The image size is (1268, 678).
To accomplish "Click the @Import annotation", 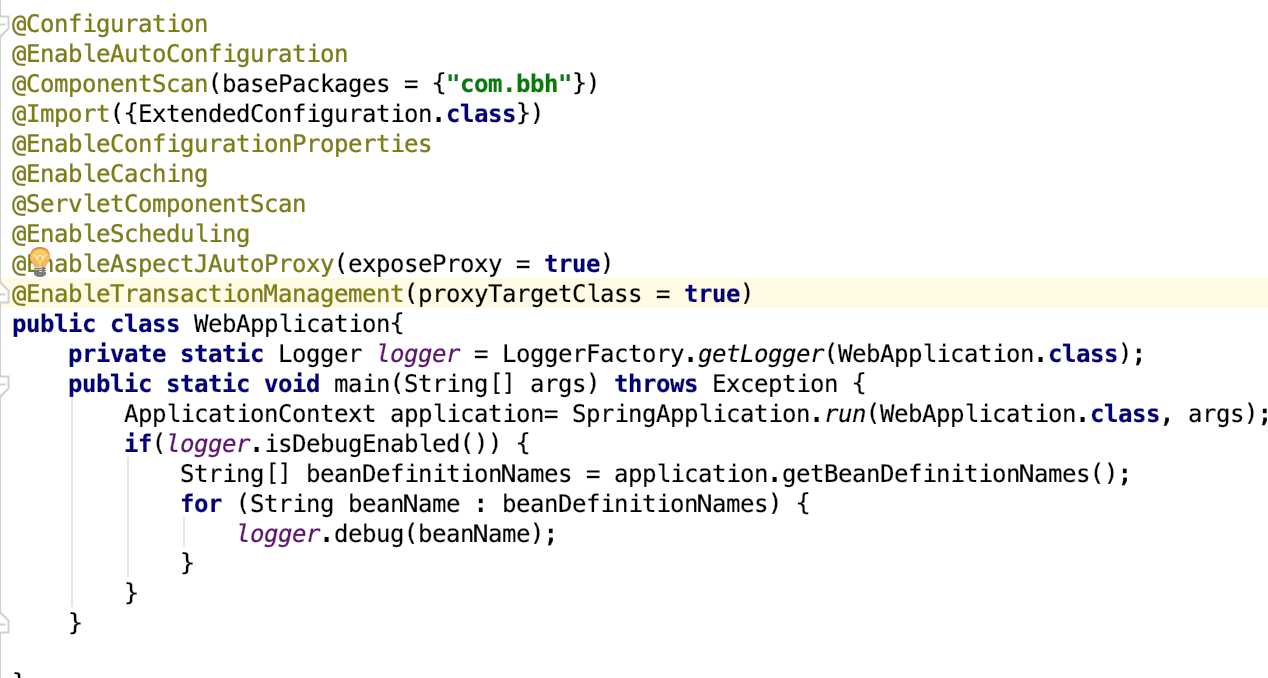I will [x=61, y=114].
